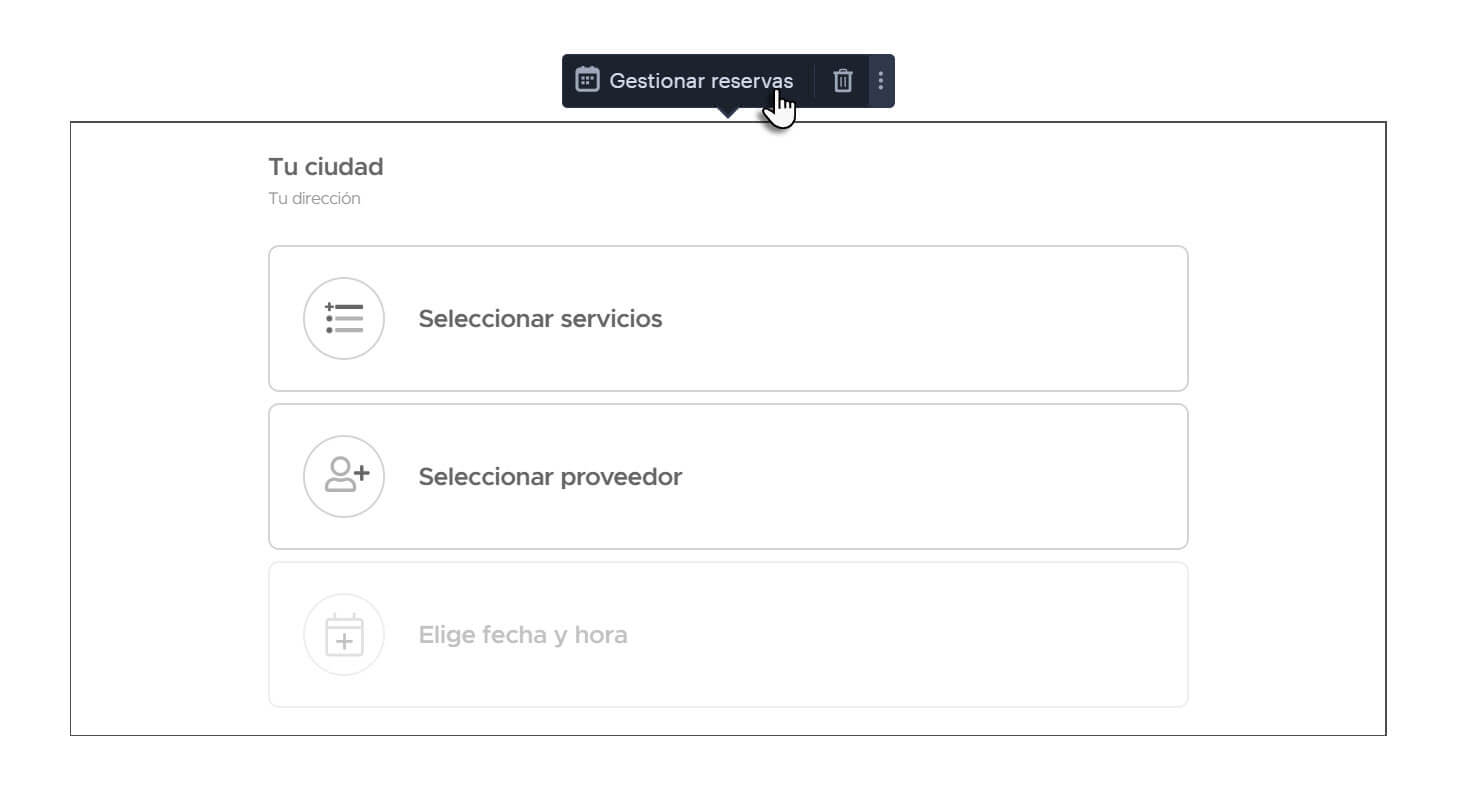The image size is (1476, 794).
Task: Click the services list icon
Action: click(x=344, y=318)
